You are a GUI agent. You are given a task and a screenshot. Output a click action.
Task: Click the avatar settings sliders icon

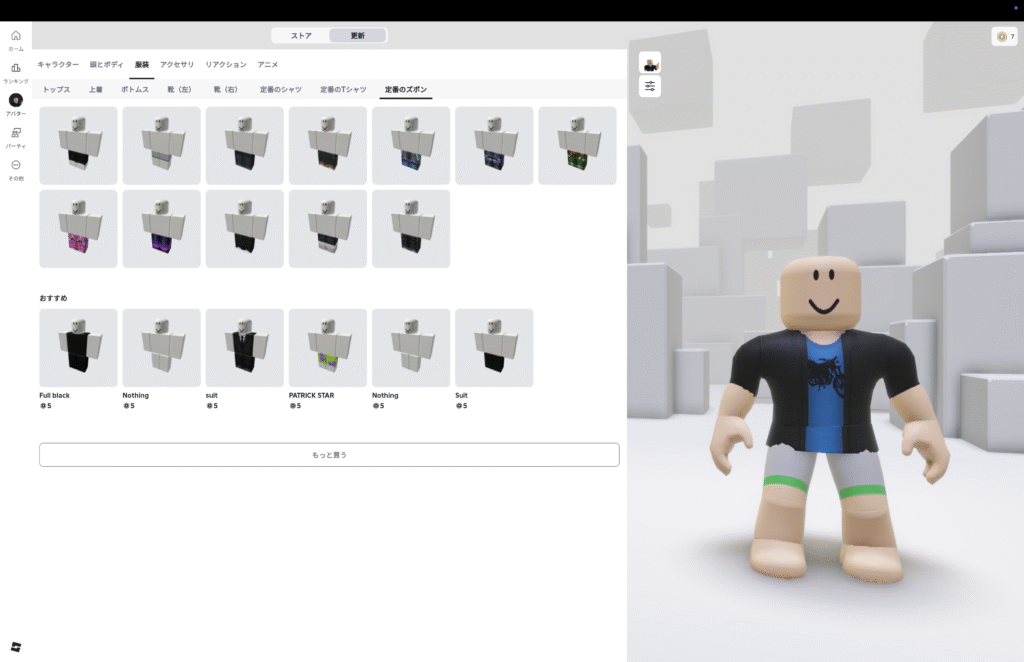[x=650, y=87]
